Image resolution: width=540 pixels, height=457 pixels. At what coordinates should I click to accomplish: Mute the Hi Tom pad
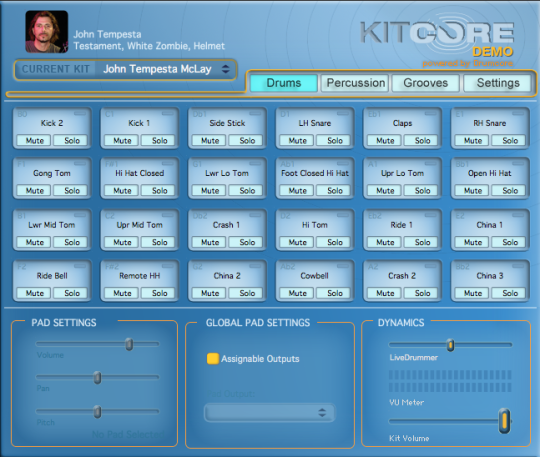[x=298, y=242]
